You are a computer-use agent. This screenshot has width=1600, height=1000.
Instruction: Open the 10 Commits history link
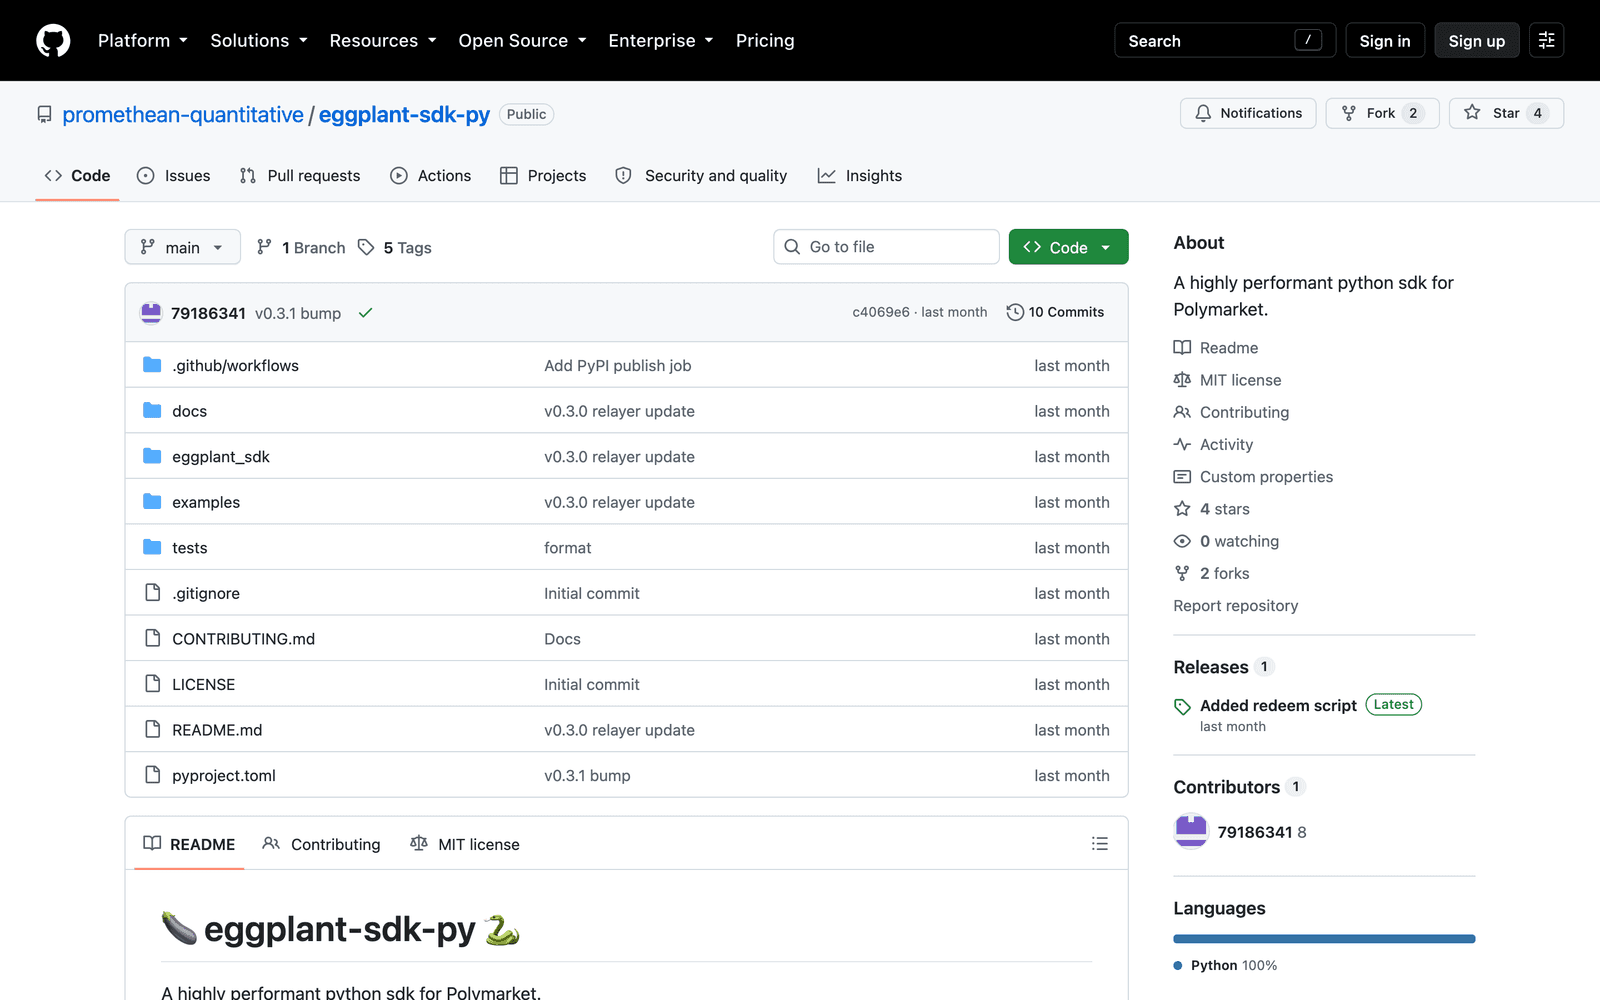point(1056,312)
